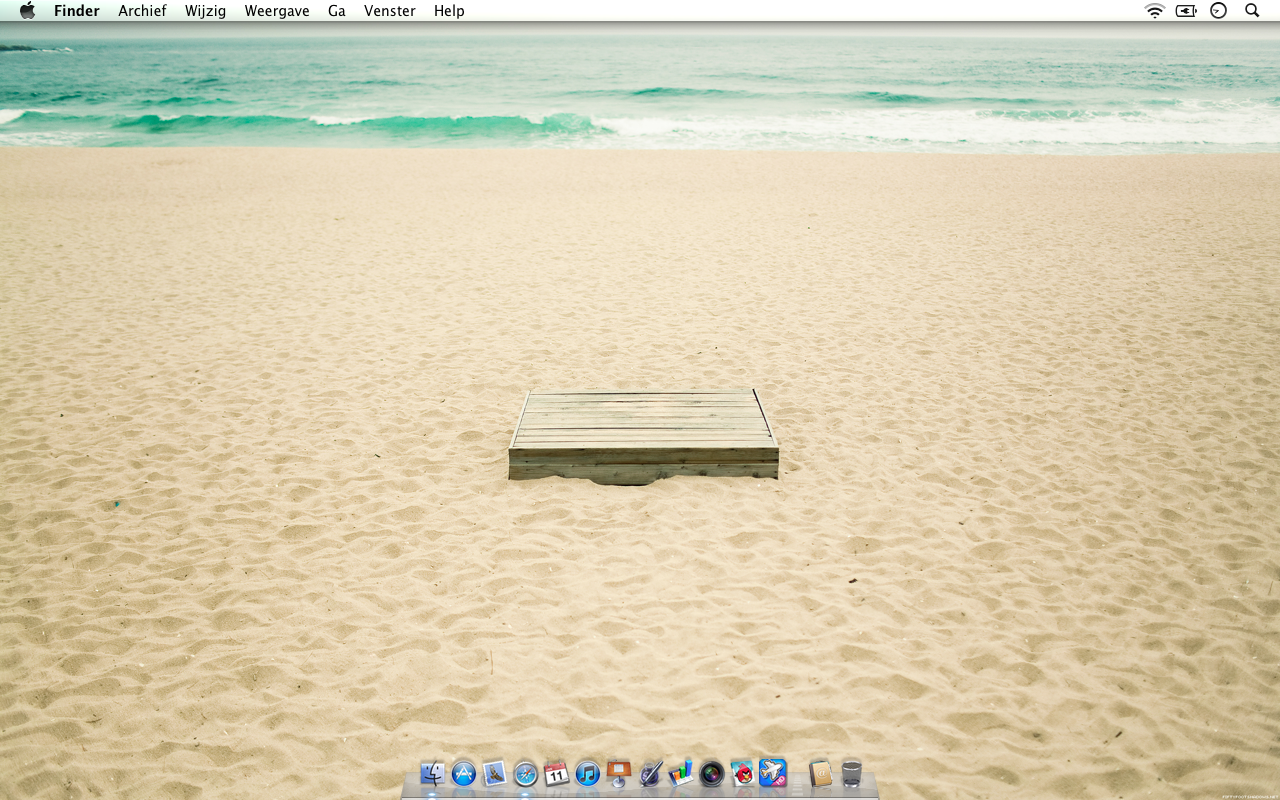The width and height of the screenshot is (1280, 800).
Task: Launch the App Store from the Dock
Action: [463, 774]
